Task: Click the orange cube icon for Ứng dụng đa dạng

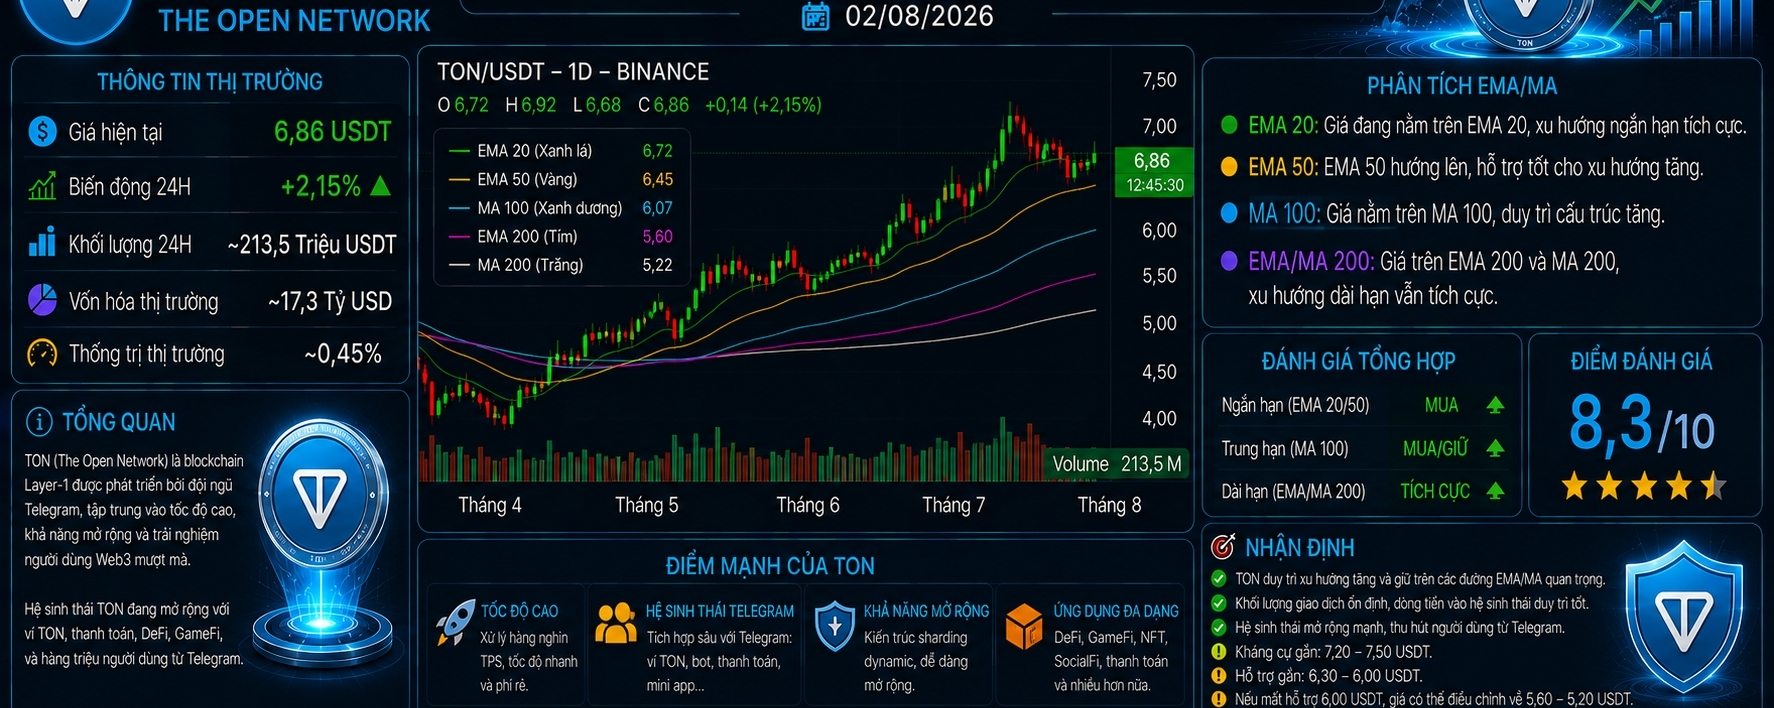Action: point(1024,627)
